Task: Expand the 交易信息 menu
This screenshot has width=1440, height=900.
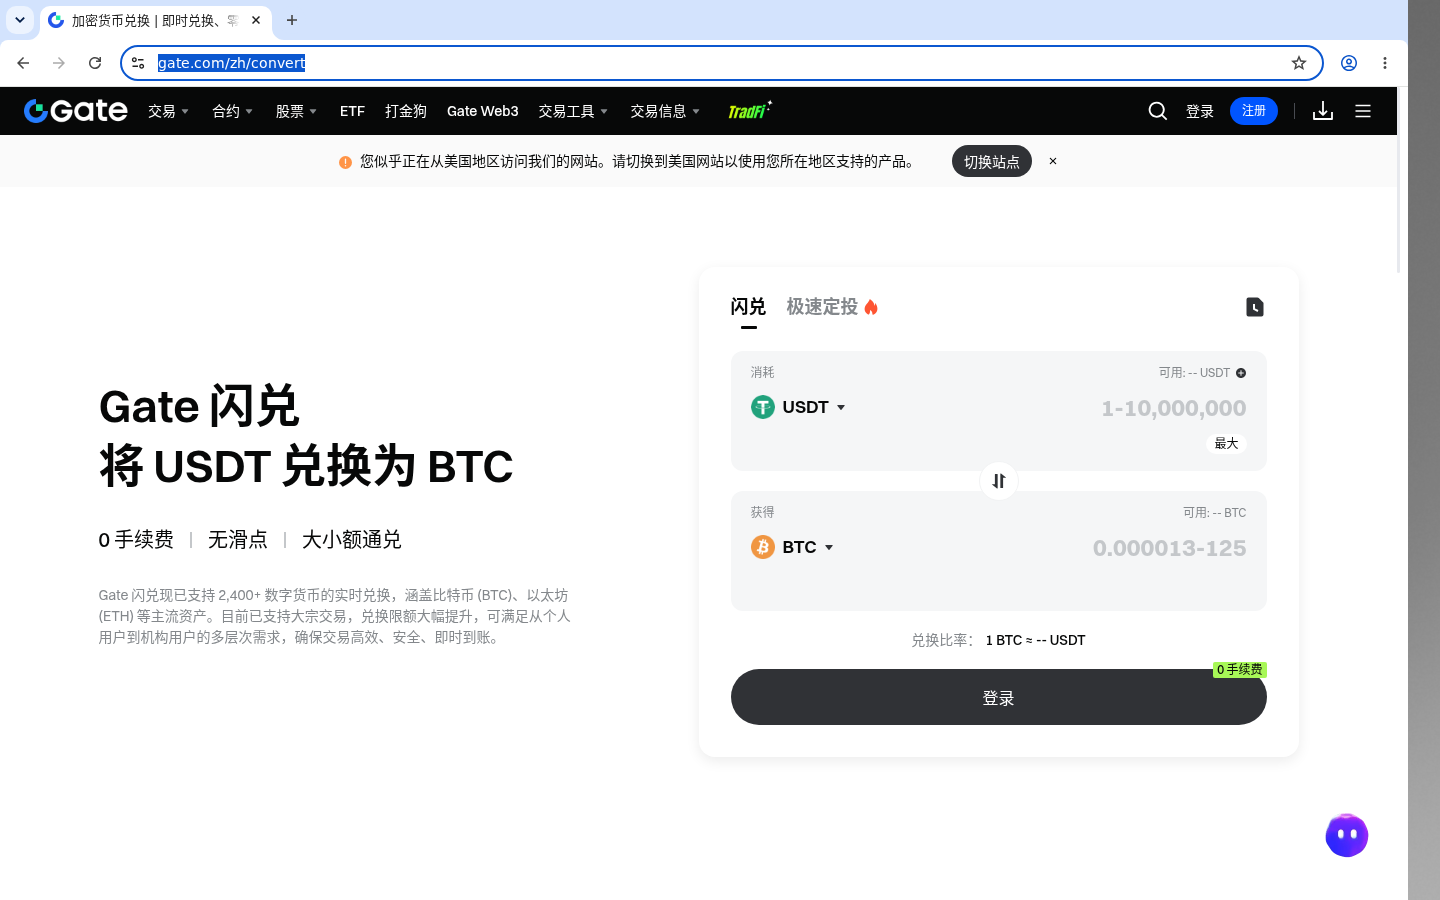Action: coord(665,111)
